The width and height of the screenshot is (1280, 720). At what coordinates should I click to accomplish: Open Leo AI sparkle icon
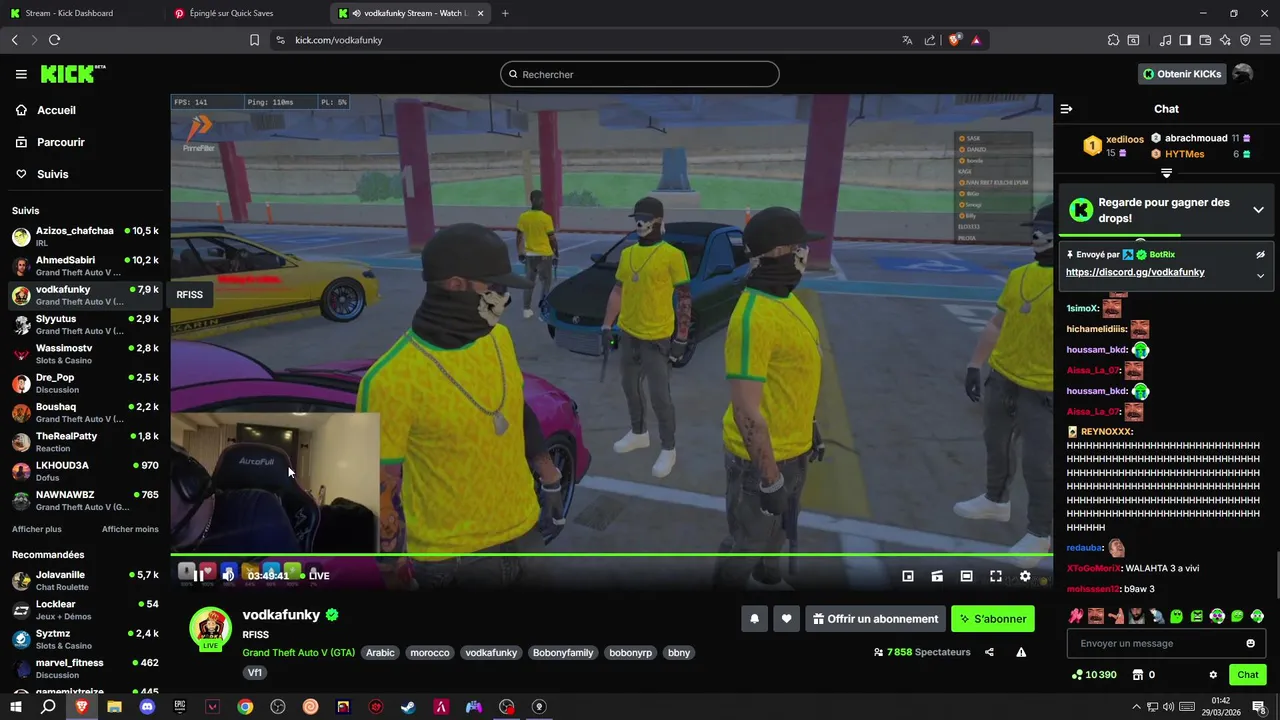click(1225, 40)
